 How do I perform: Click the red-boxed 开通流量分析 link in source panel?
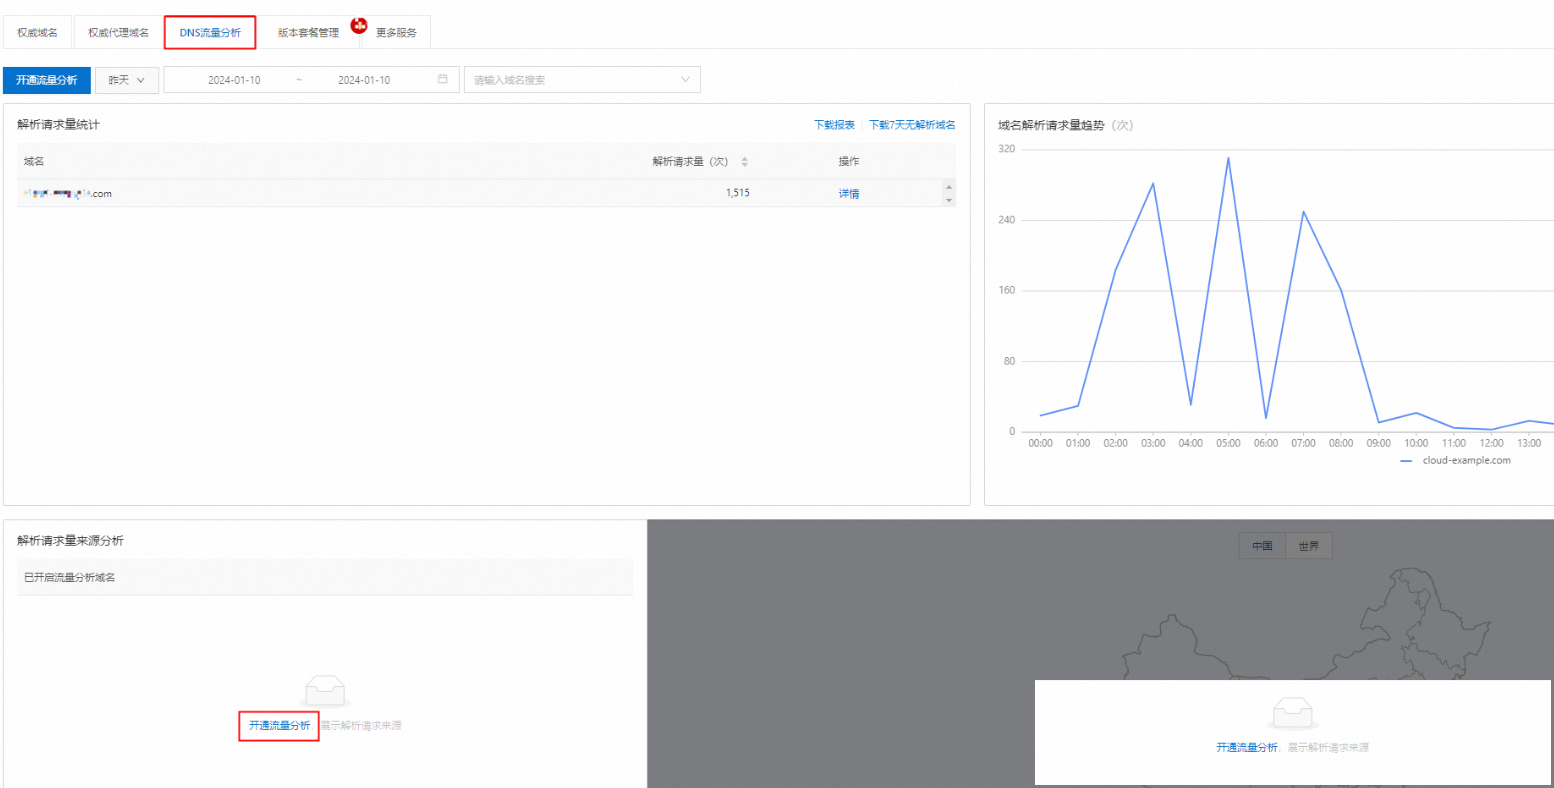(279, 726)
